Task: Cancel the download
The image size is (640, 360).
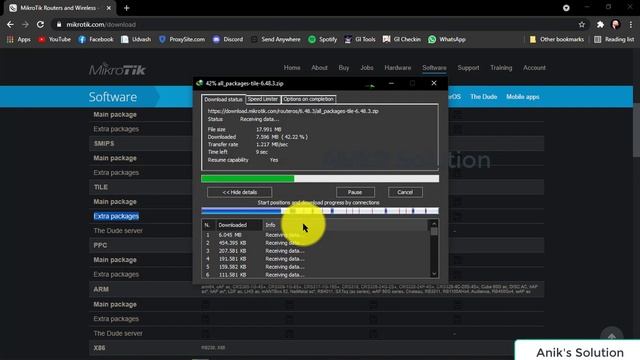Action: pos(405,192)
